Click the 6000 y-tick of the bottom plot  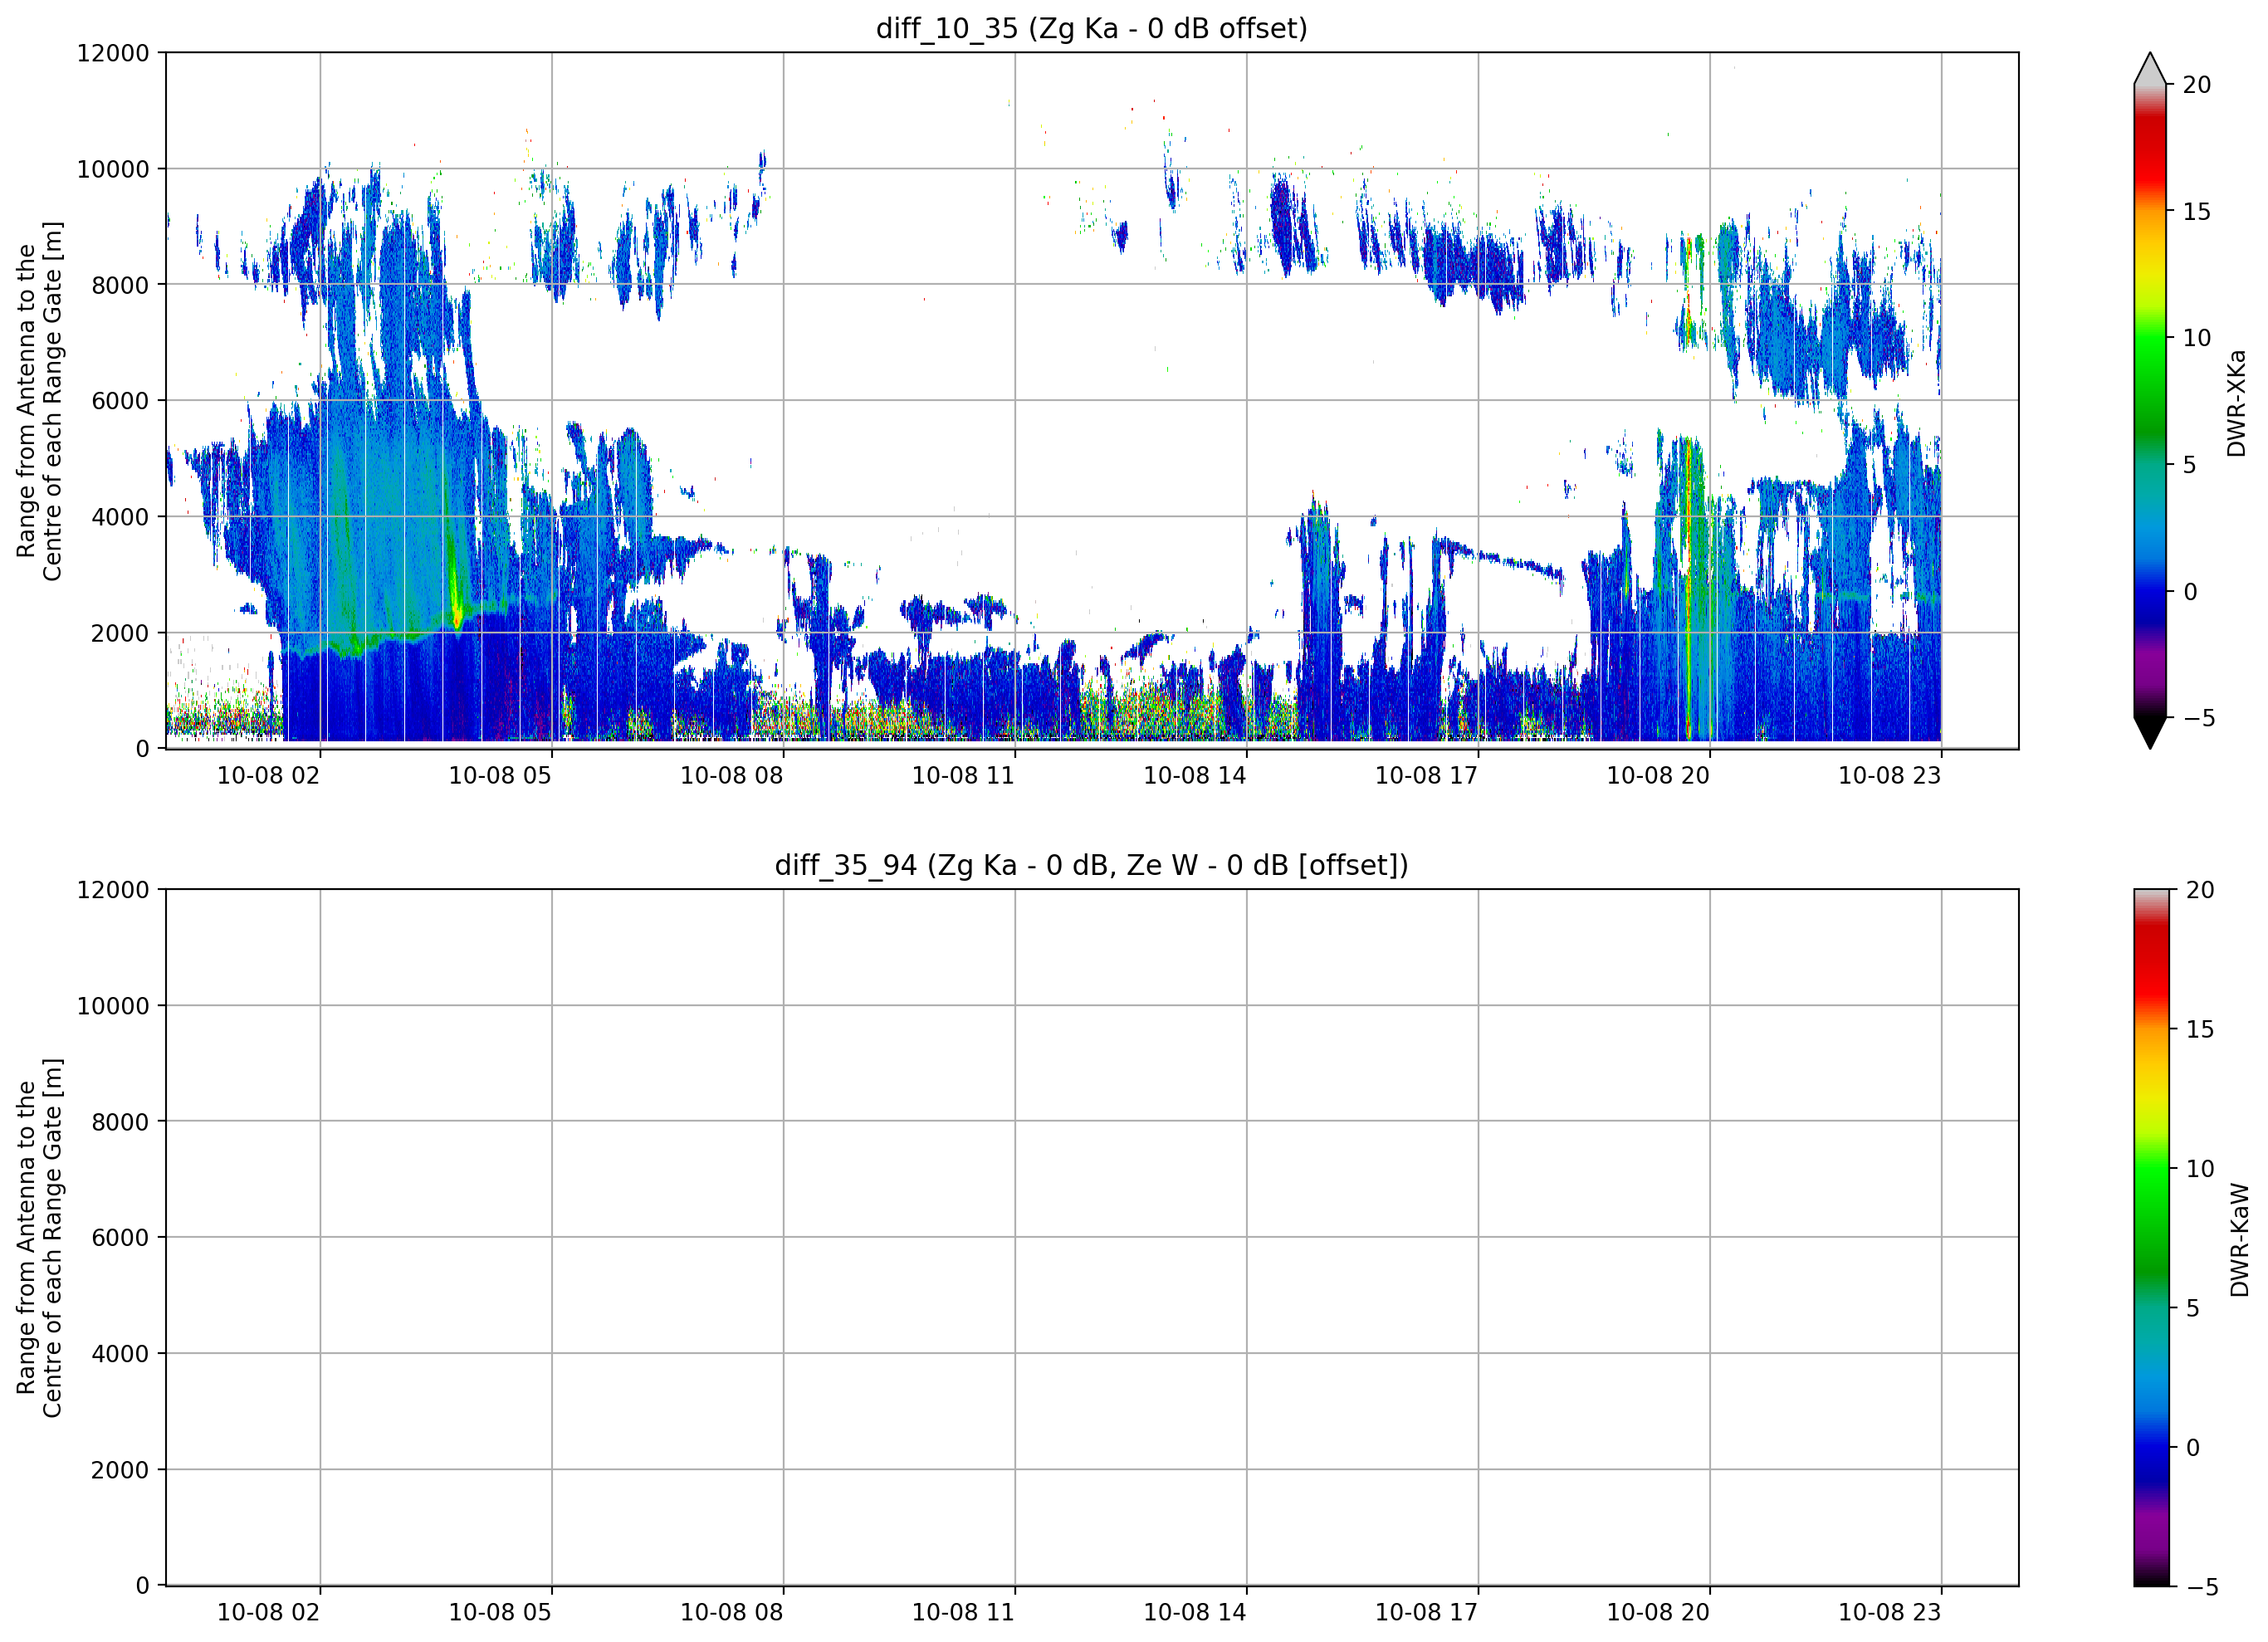pos(120,1238)
